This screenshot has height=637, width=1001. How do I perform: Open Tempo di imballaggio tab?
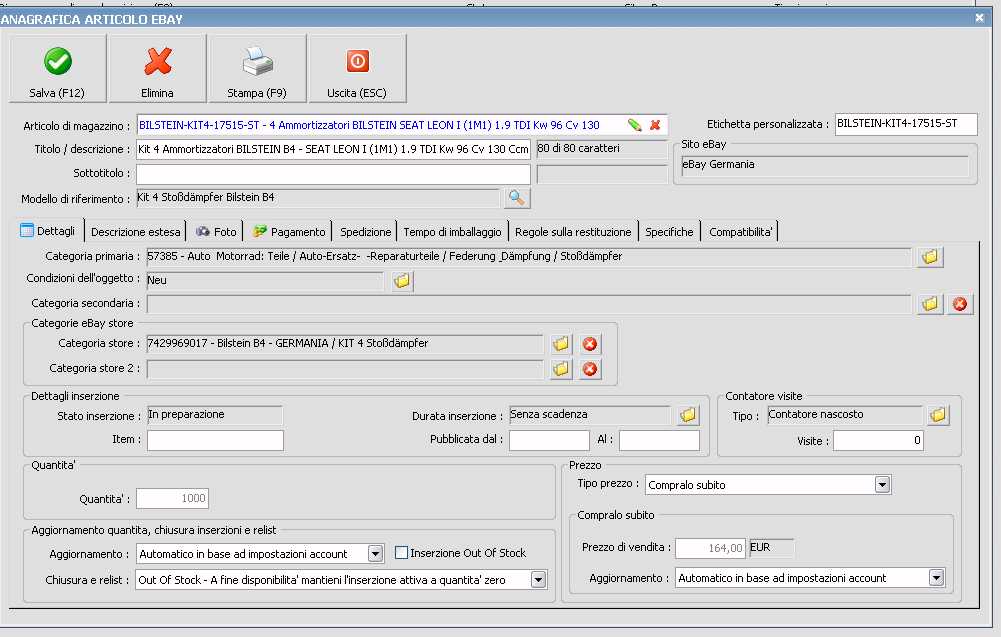tap(452, 232)
